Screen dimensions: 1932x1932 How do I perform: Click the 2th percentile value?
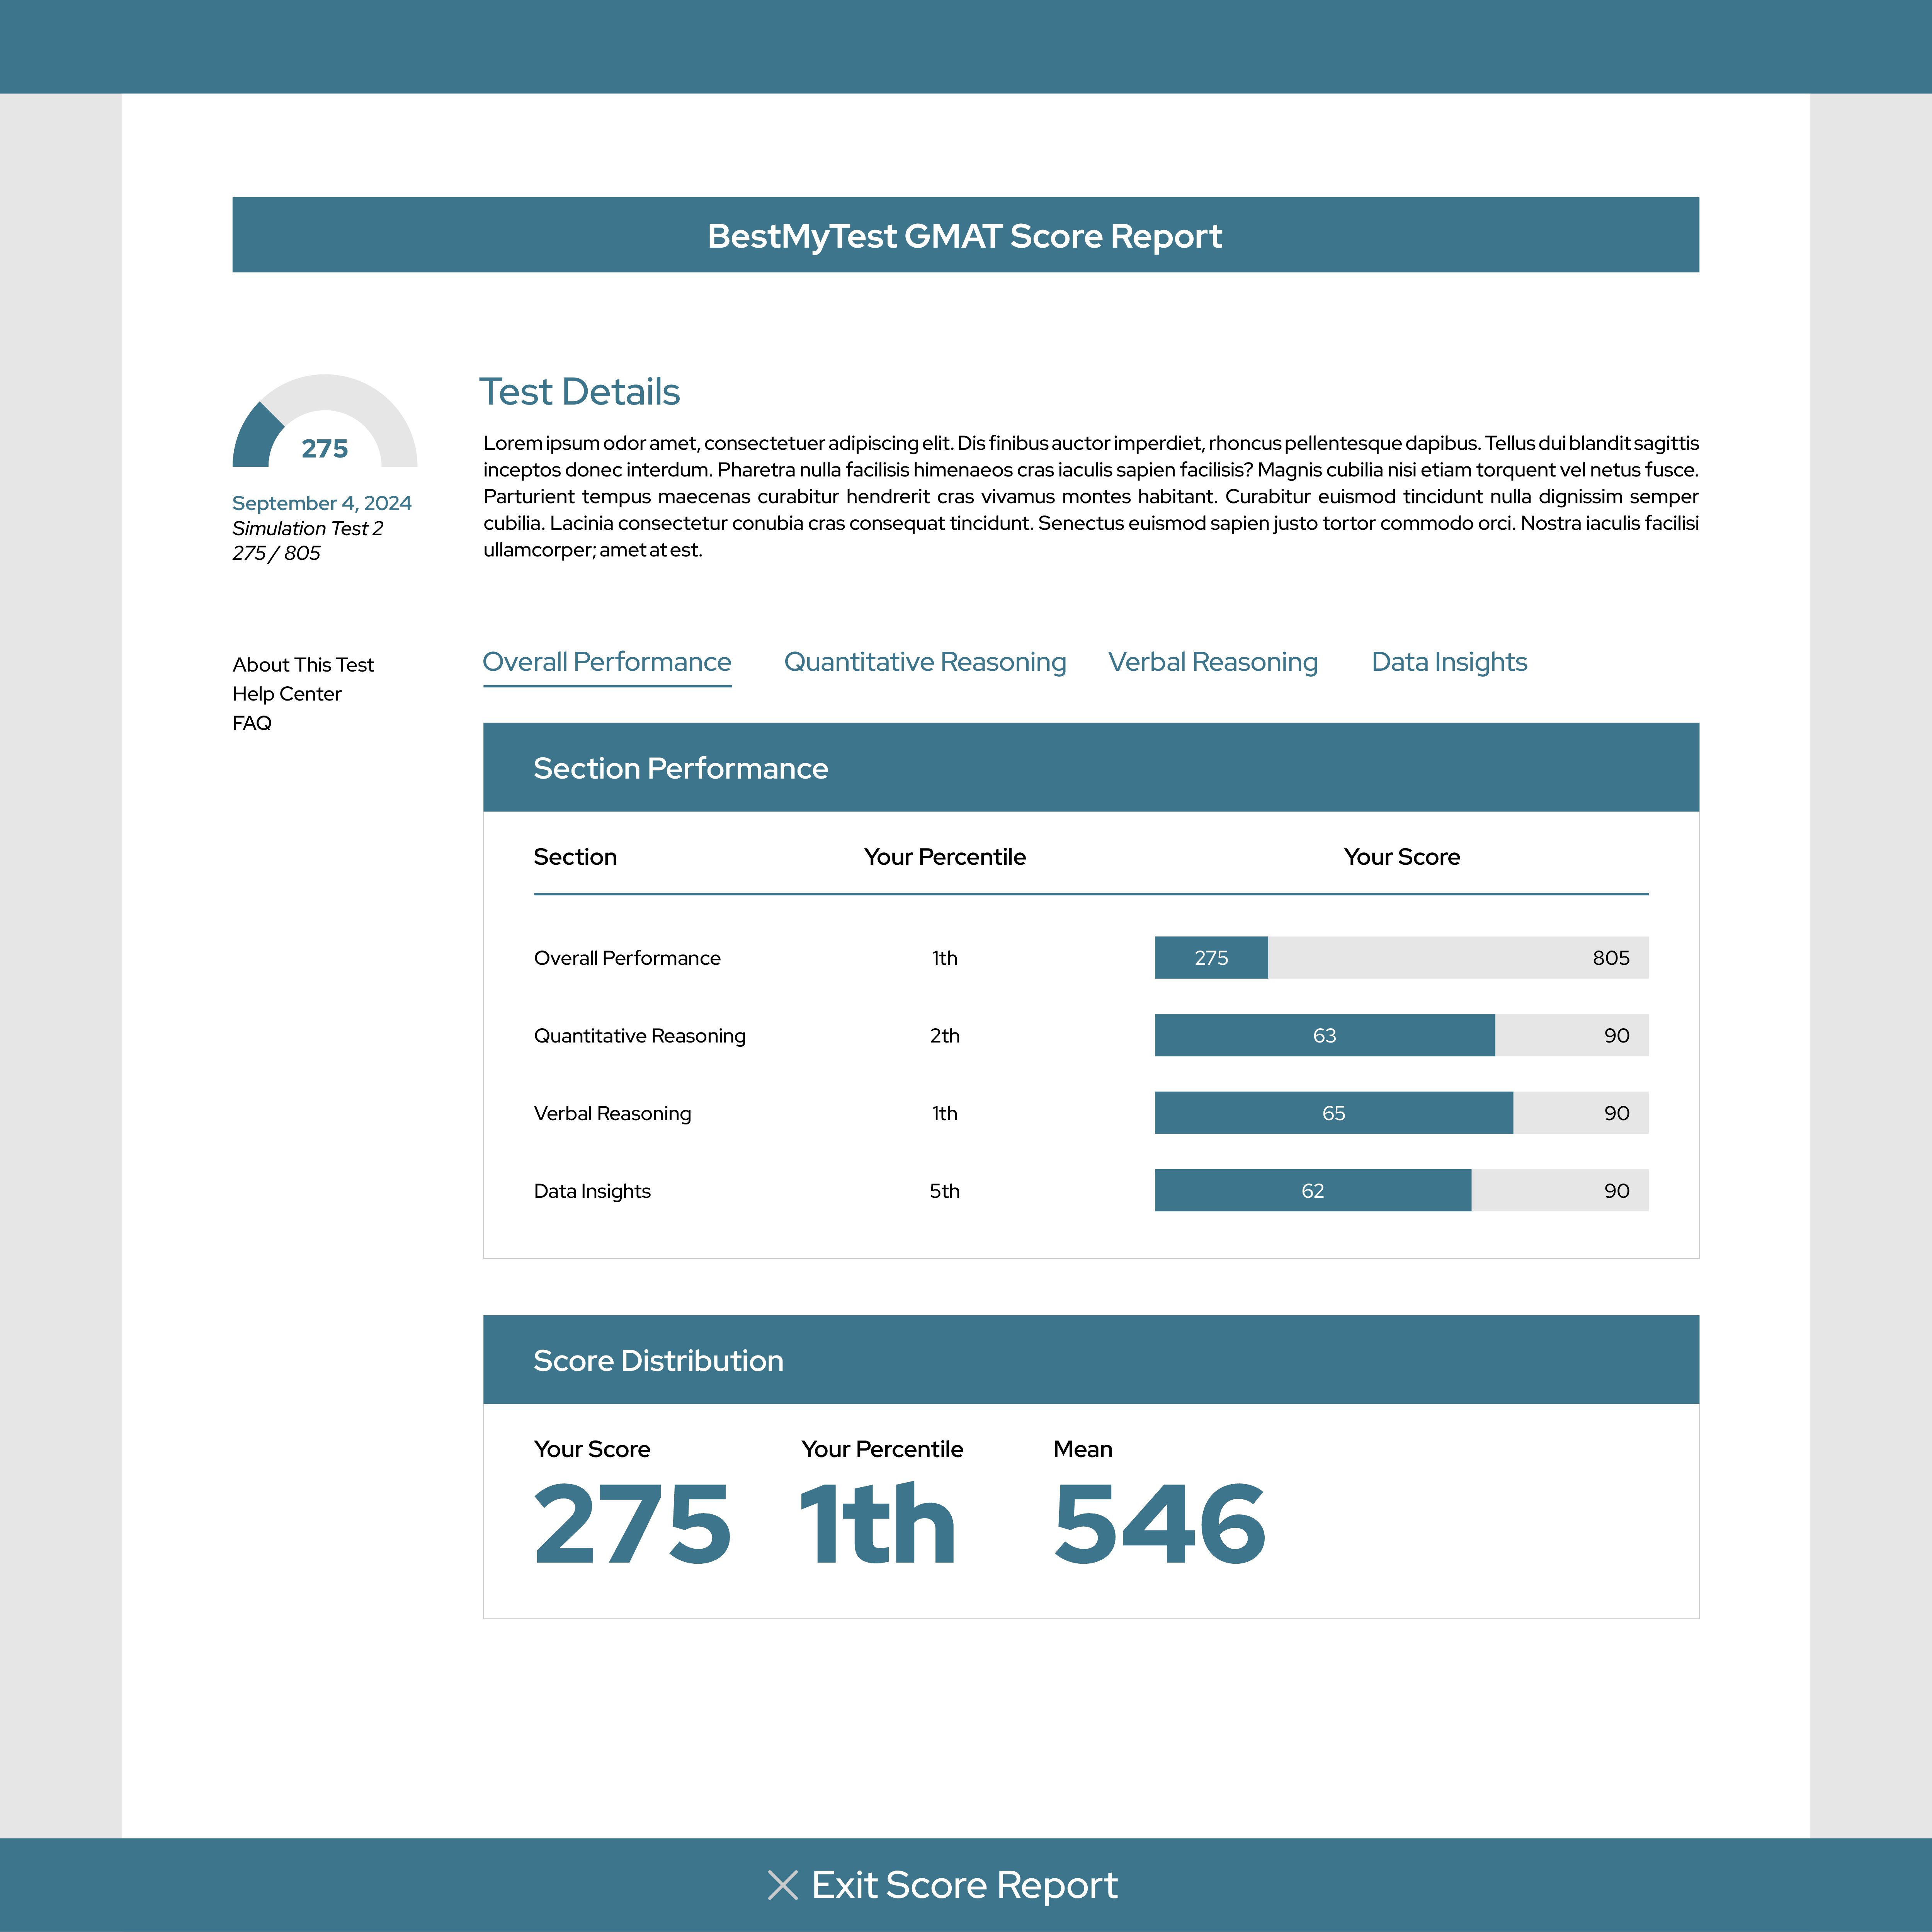[x=945, y=1036]
